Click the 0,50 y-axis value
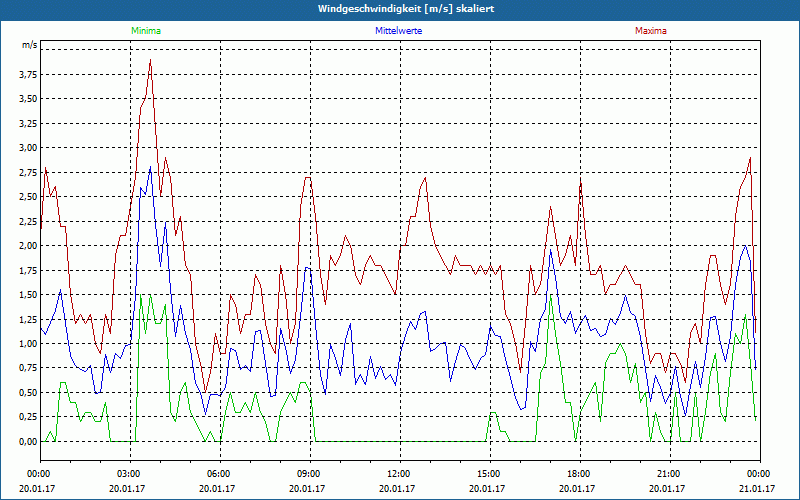This screenshot has height=500, width=800. coord(28,393)
